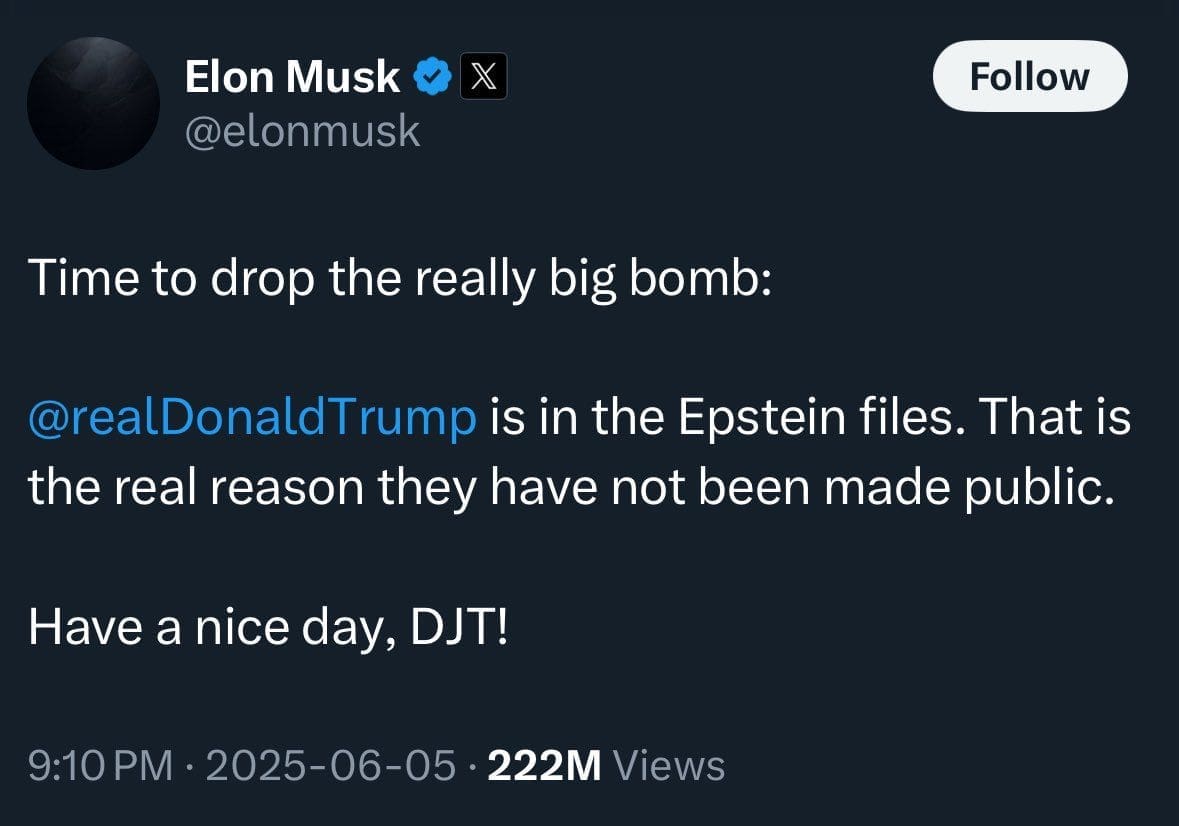Click the line "Time to drop the really big bomb:"
Viewport: 1179px width, 826px height.
[x=400, y=278]
